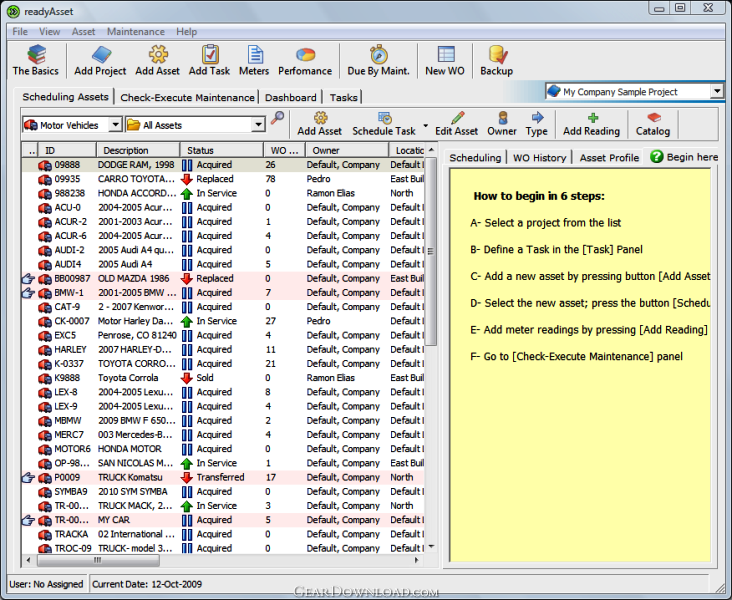Click the Edit Asset pencil icon
Image resolution: width=732 pixels, height=600 pixels.
457,124
